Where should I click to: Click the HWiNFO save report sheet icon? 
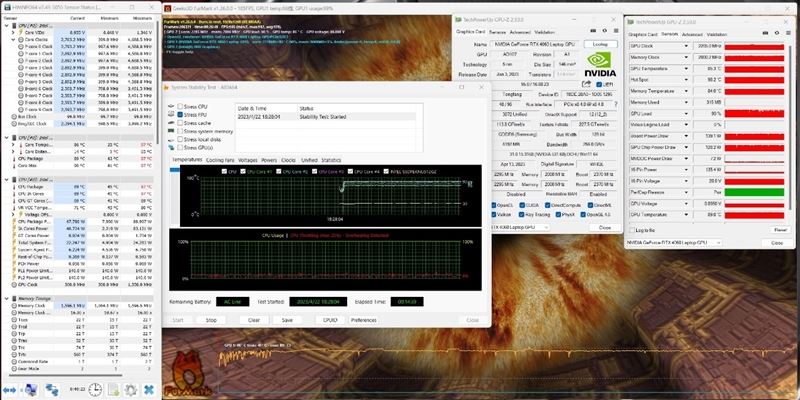(113, 390)
